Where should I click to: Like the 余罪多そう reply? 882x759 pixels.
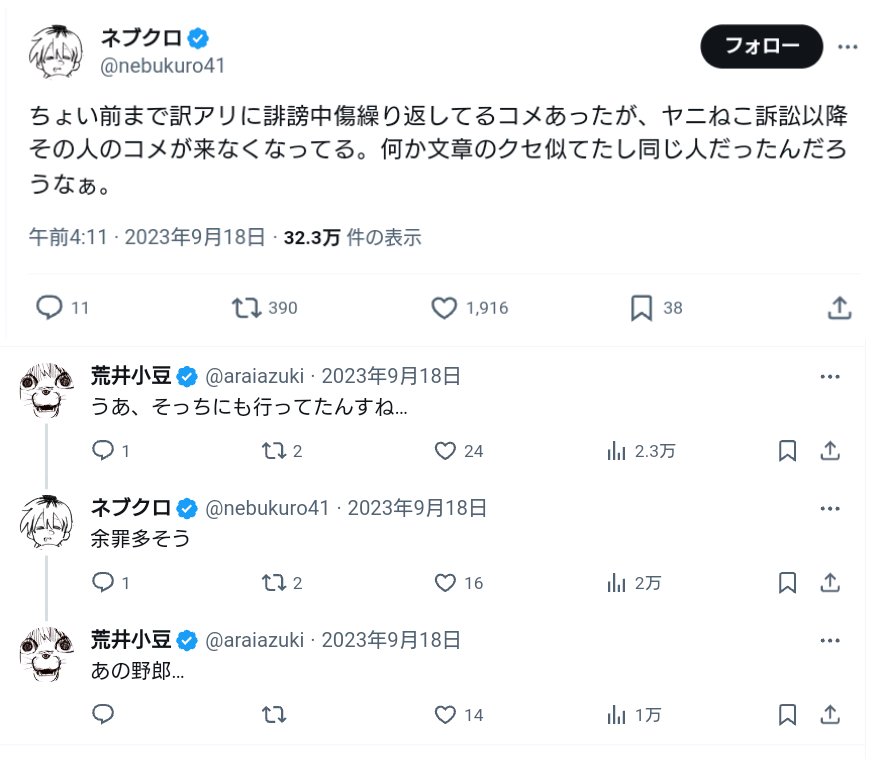point(446,583)
